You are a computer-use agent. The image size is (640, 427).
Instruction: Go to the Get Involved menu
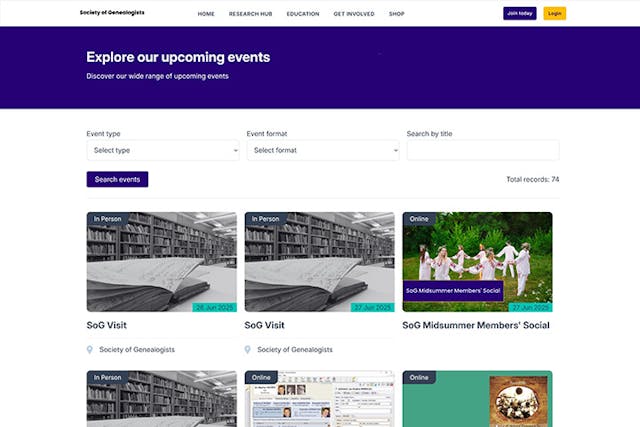[354, 14]
